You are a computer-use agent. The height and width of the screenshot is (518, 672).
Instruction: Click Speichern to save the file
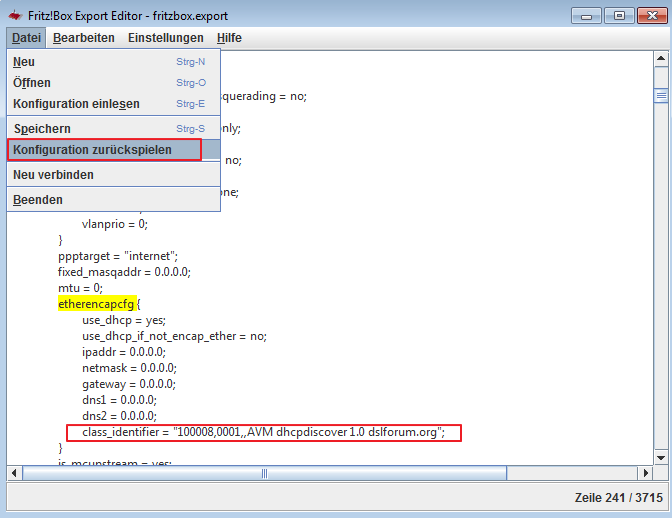pyautogui.click(x=42, y=129)
